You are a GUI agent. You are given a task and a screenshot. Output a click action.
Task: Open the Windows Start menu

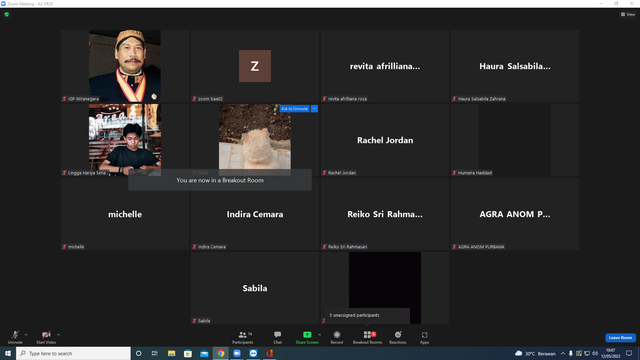click(x=8, y=353)
